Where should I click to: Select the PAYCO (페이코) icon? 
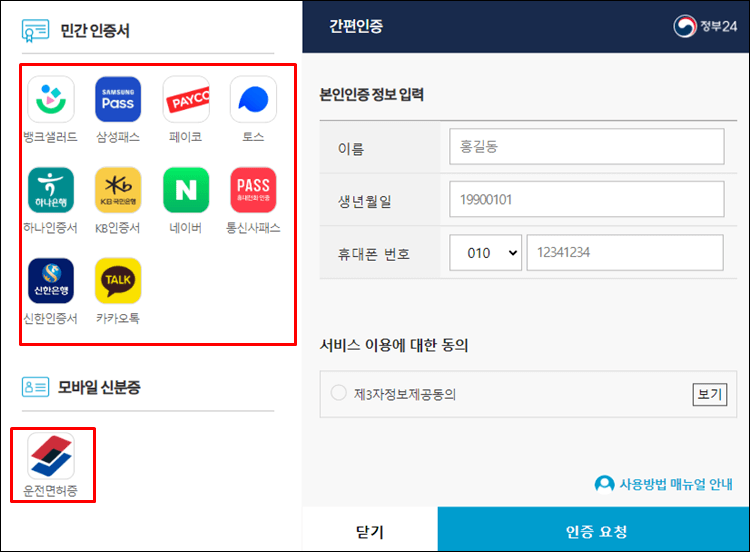click(186, 99)
